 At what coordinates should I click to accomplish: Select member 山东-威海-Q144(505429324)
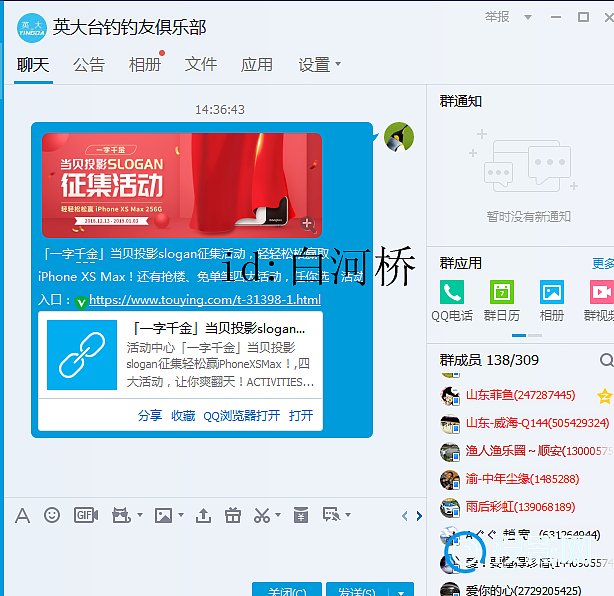click(537, 423)
